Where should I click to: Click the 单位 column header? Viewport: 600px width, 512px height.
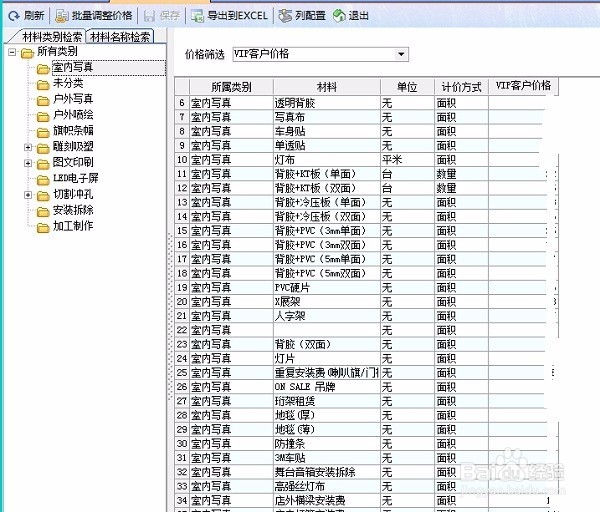407,87
